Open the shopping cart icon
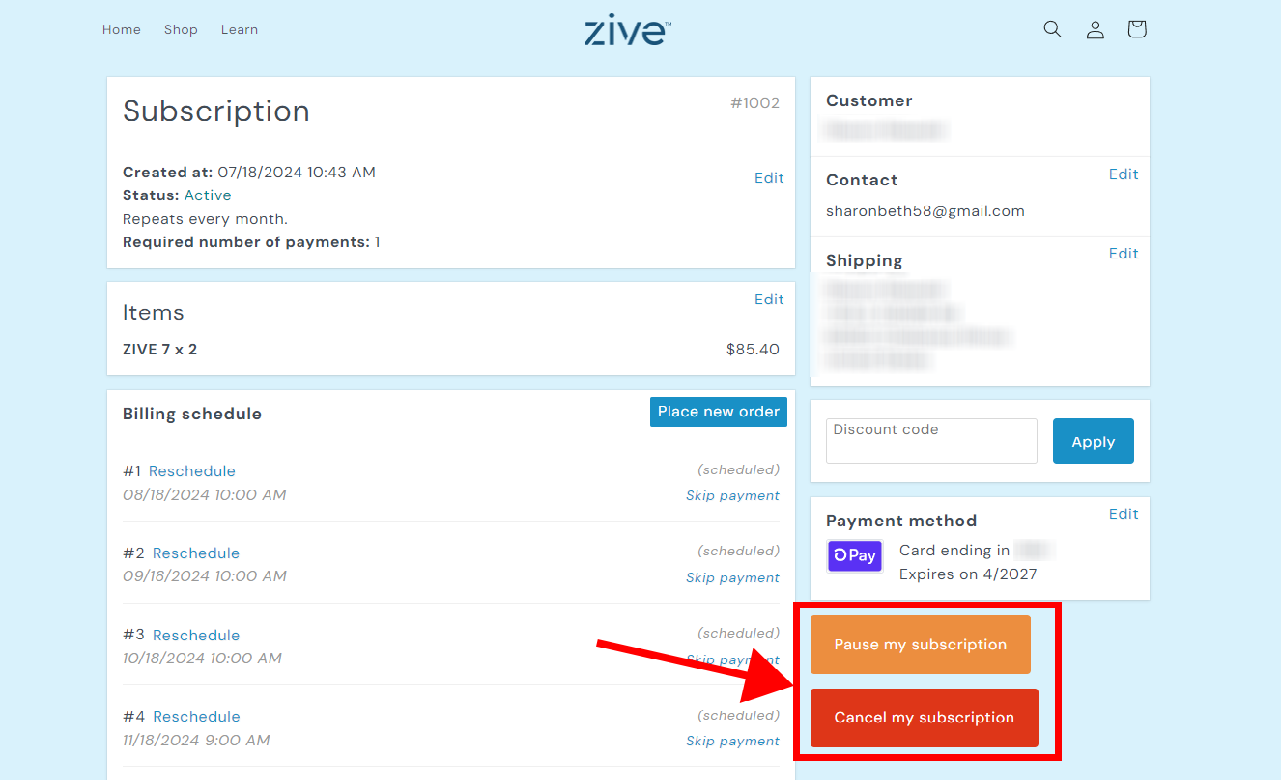The height and width of the screenshot is (780, 1281). click(x=1137, y=29)
